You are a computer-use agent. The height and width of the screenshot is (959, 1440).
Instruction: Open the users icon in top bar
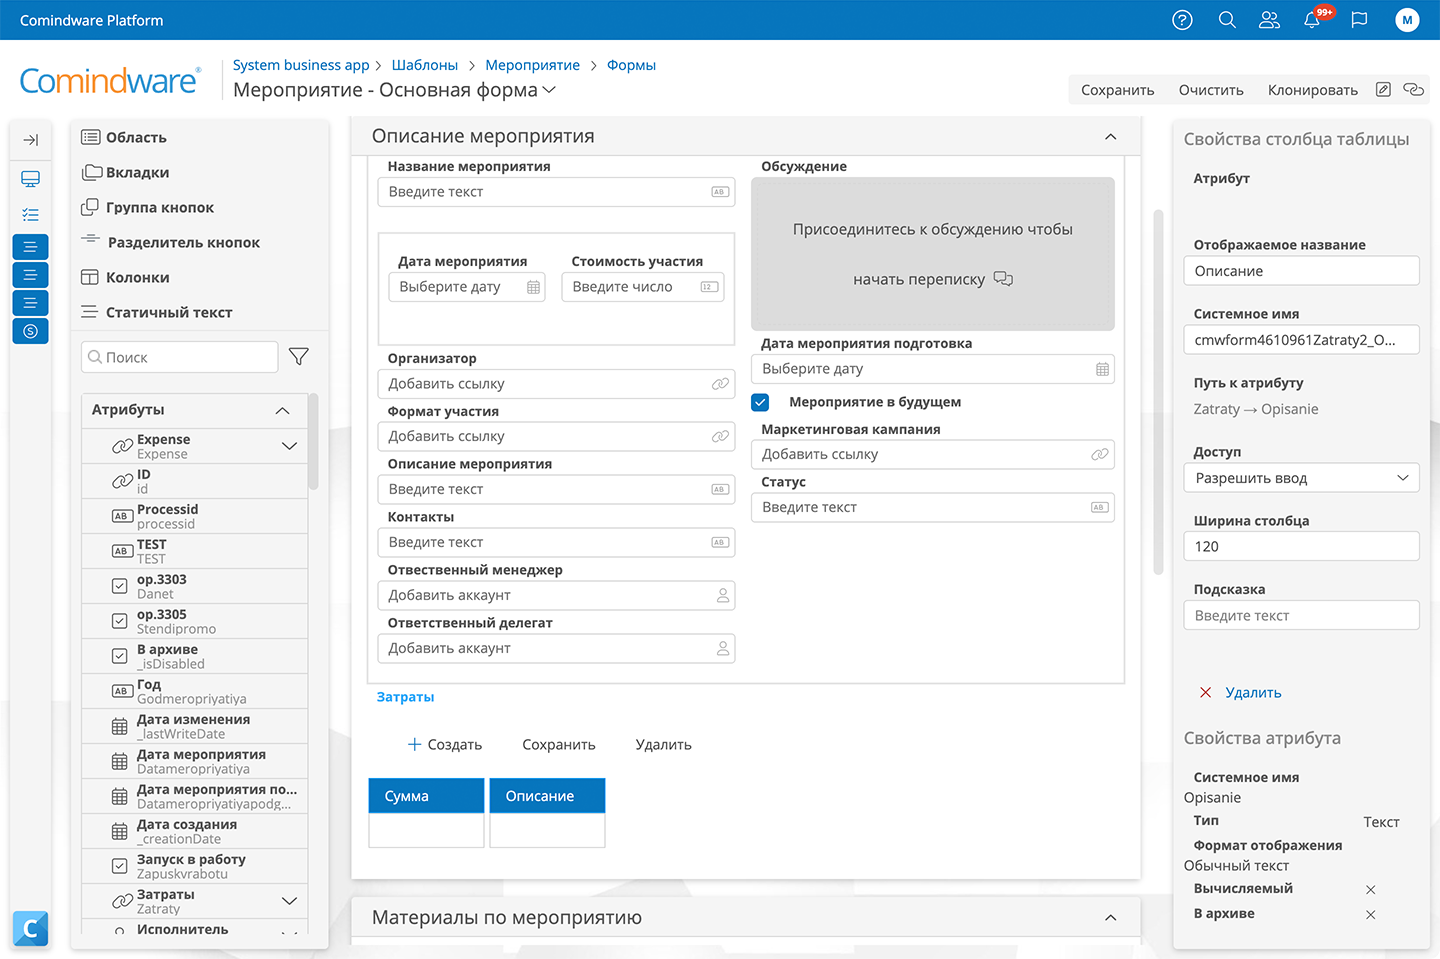(x=1269, y=20)
